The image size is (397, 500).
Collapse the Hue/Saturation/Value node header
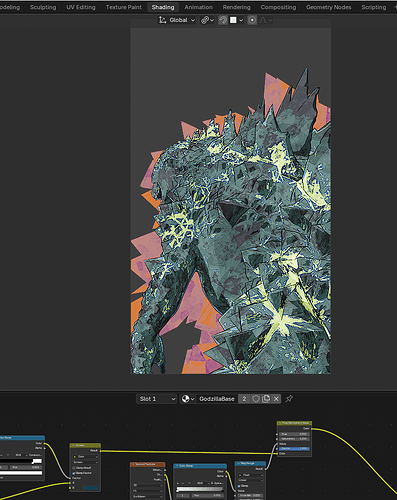pos(280,423)
